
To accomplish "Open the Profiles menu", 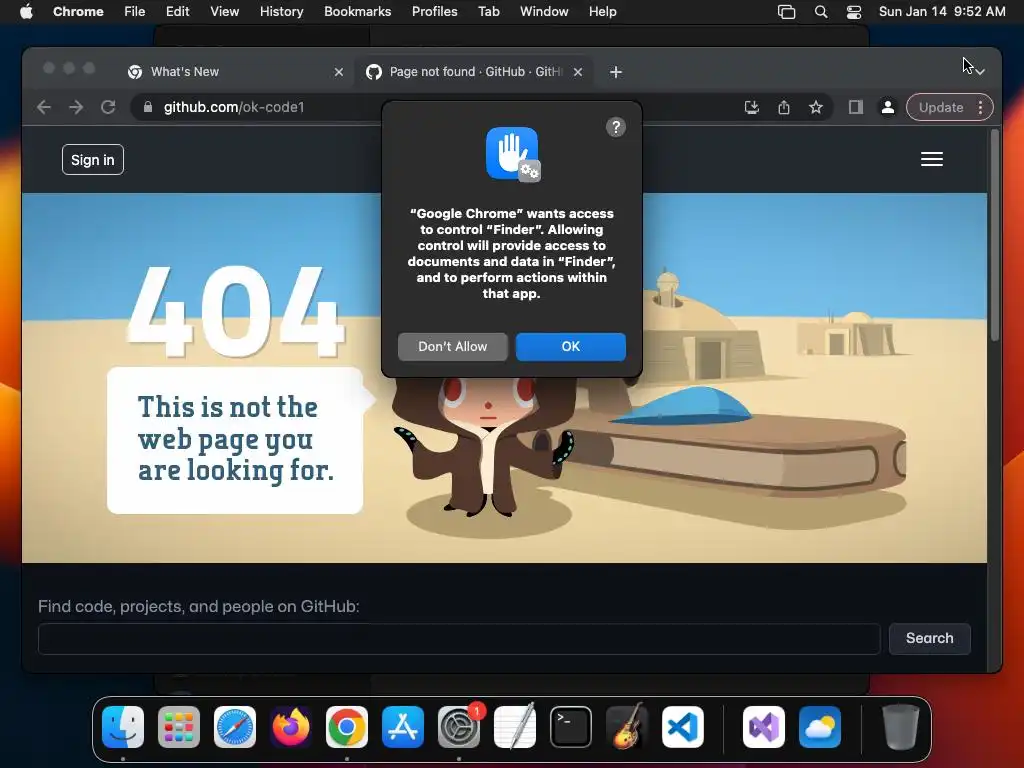I will point(434,11).
